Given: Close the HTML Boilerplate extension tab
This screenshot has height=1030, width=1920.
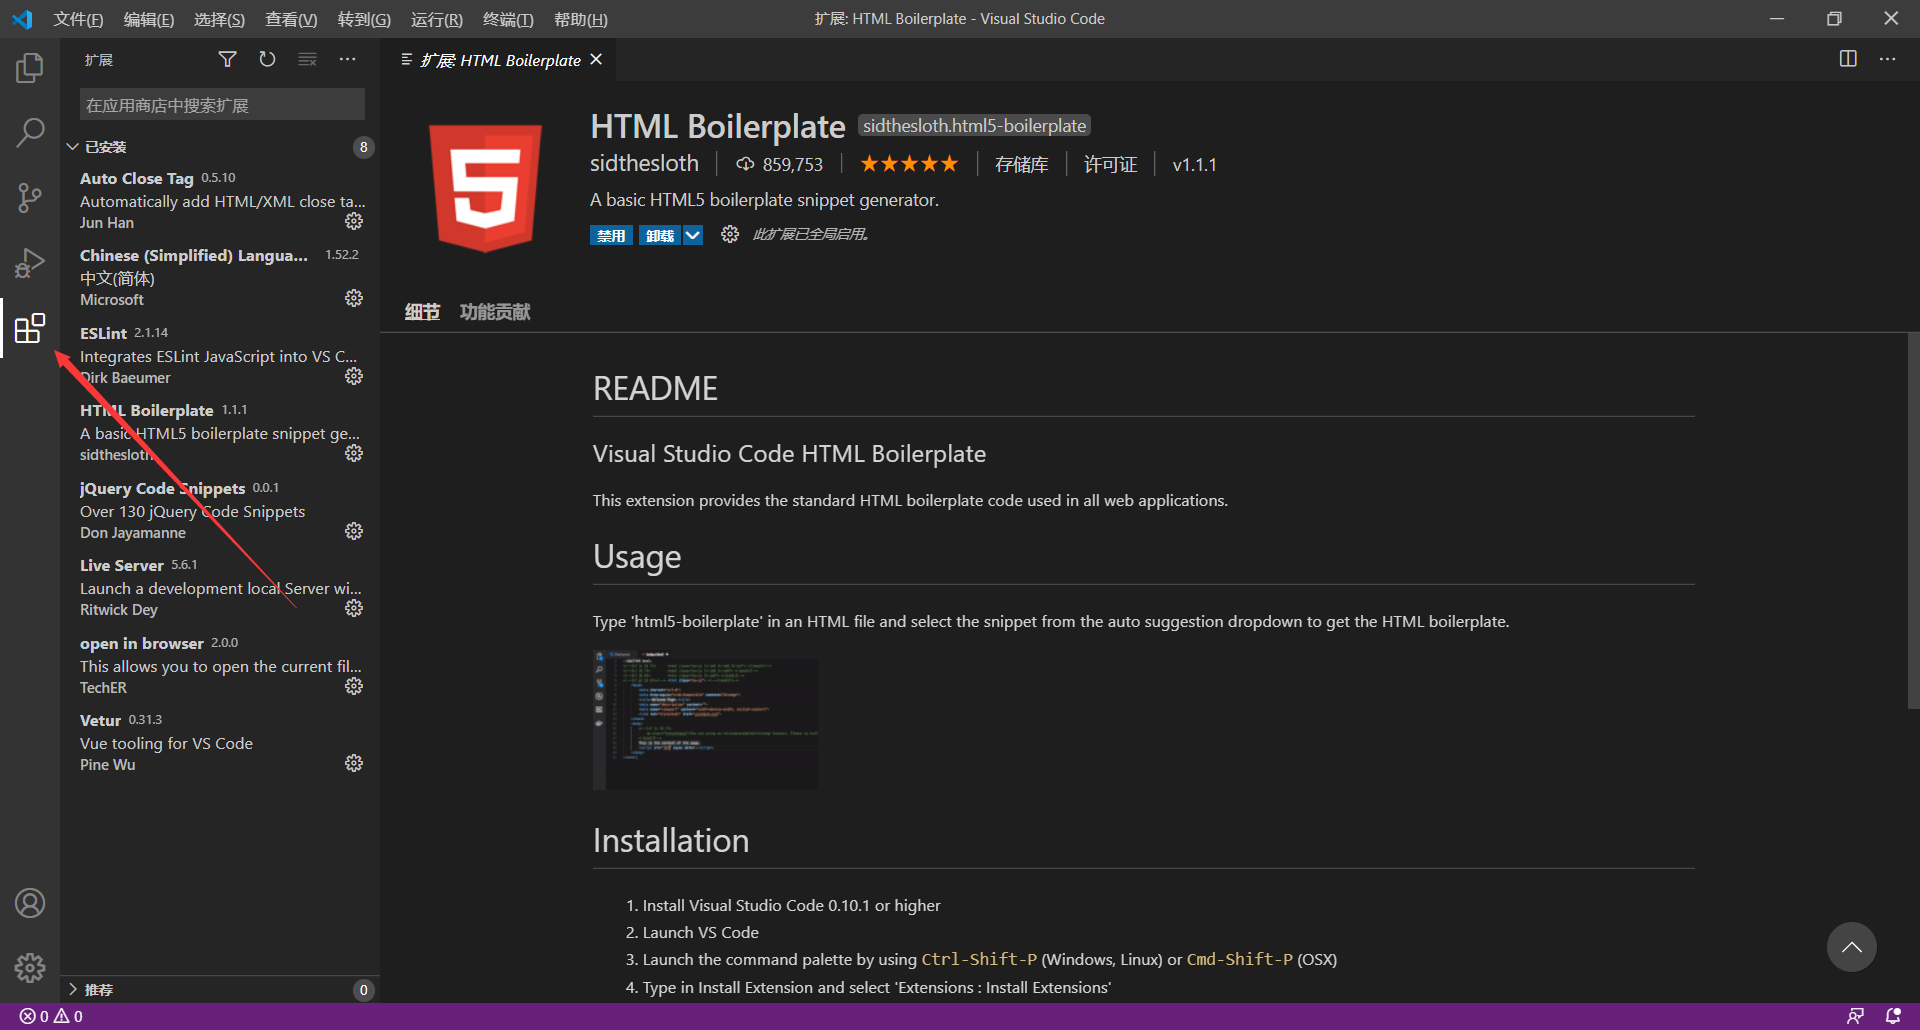Looking at the screenshot, I should [596, 60].
